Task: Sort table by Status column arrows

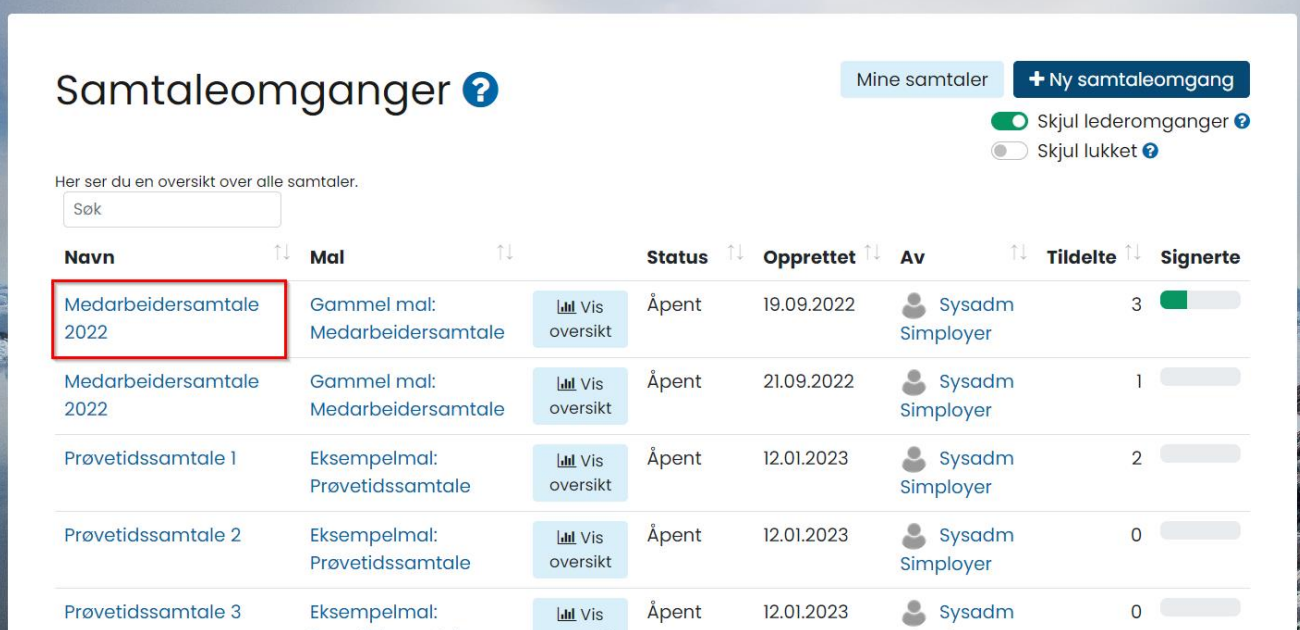Action: tap(735, 253)
